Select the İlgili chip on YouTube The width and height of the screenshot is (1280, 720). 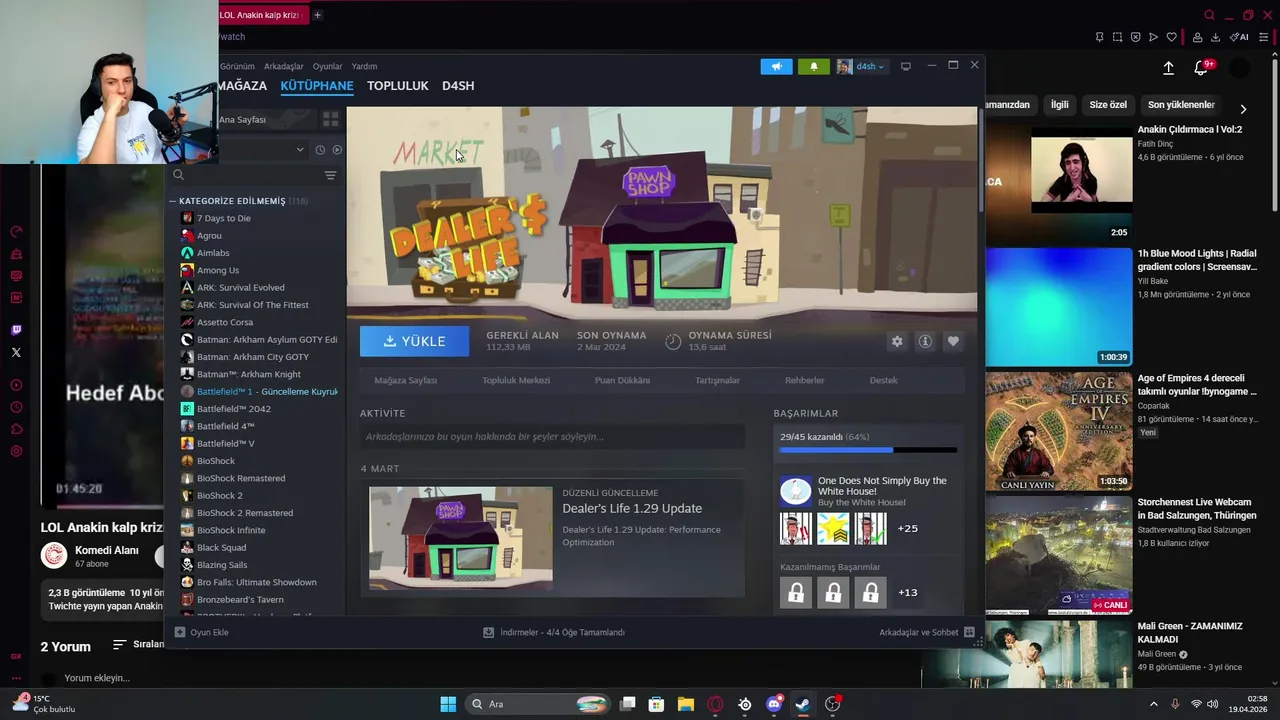(x=1059, y=104)
